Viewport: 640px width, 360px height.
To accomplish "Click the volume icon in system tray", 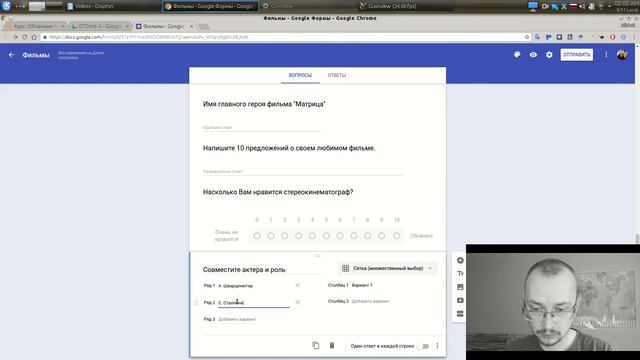I will coord(582,6).
